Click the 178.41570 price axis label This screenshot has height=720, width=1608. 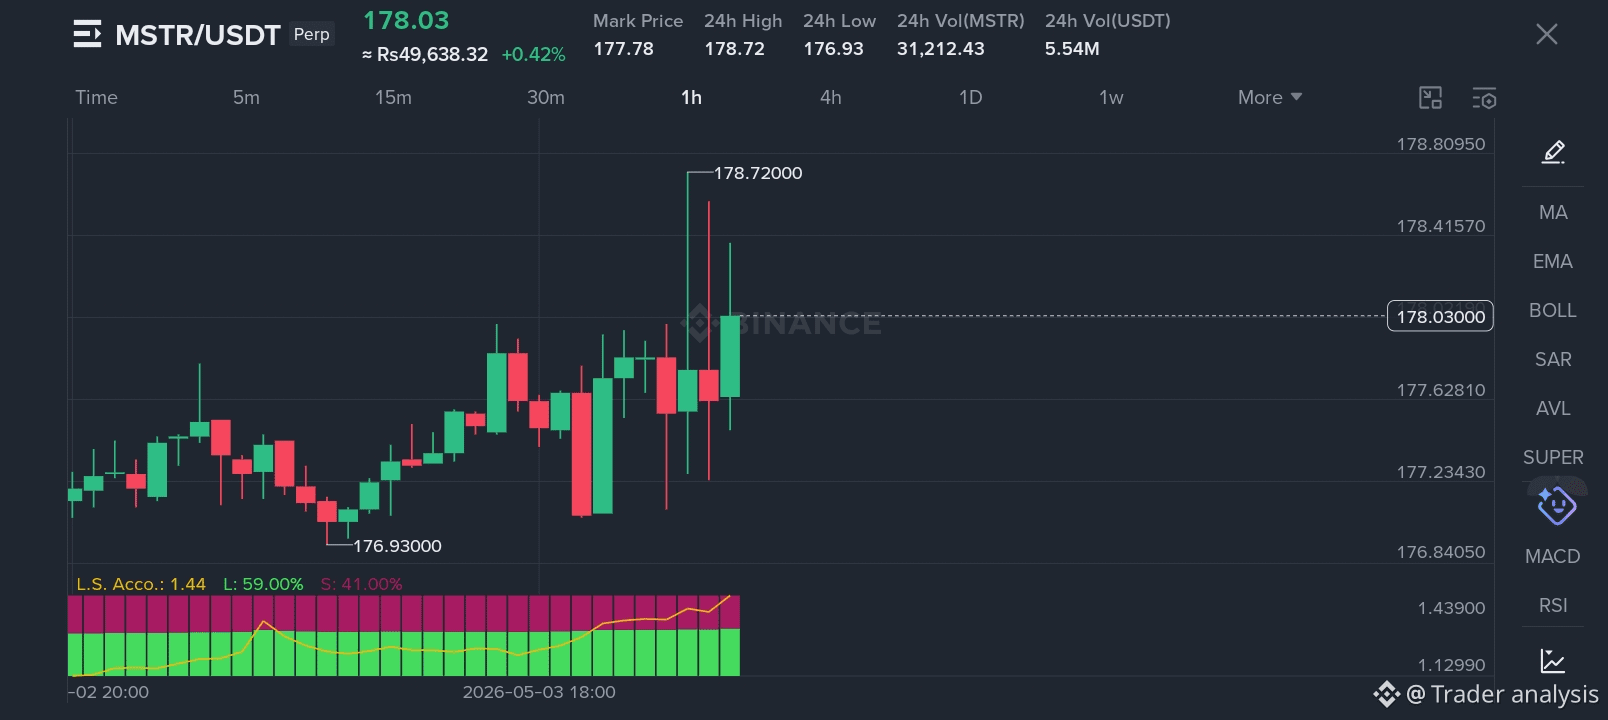tap(1441, 226)
